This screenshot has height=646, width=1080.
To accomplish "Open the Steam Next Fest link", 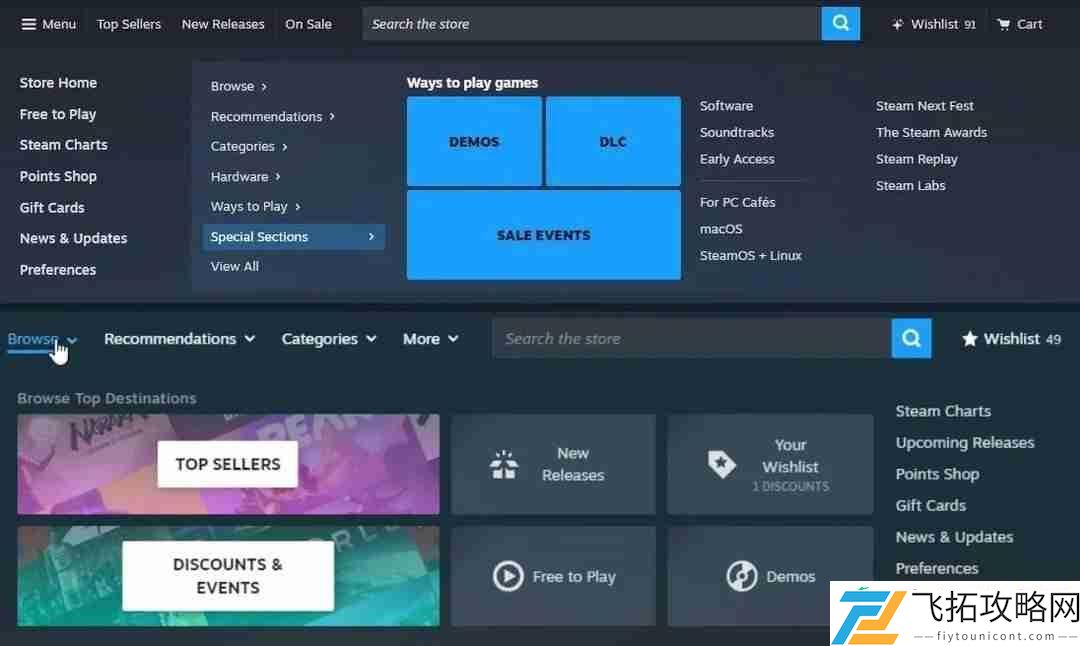I will pos(925,106).
